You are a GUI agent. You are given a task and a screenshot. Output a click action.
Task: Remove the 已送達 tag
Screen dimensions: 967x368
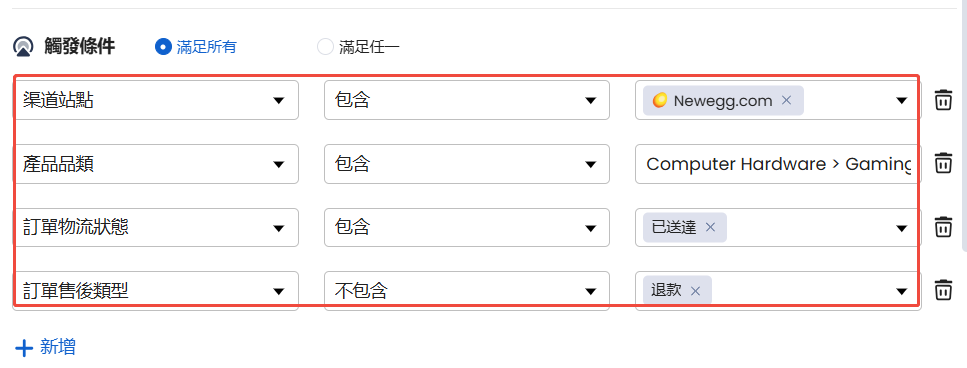click(710, 227)
